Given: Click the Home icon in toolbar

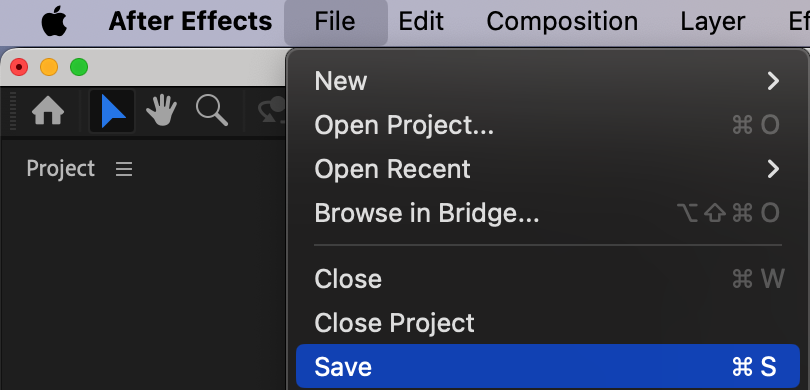Looking at the screenshot, I should point(48,111).
